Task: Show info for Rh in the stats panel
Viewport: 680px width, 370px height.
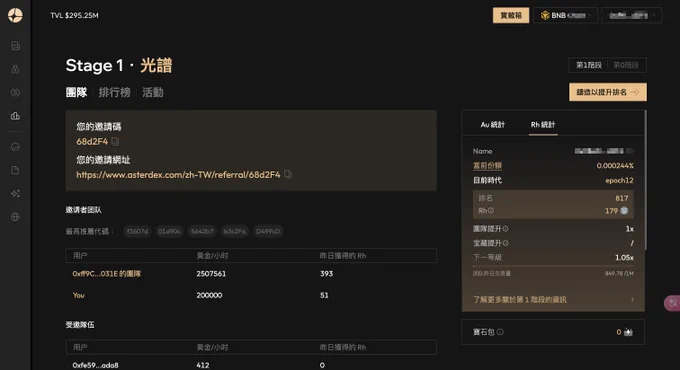Action: tap(491, 211)
